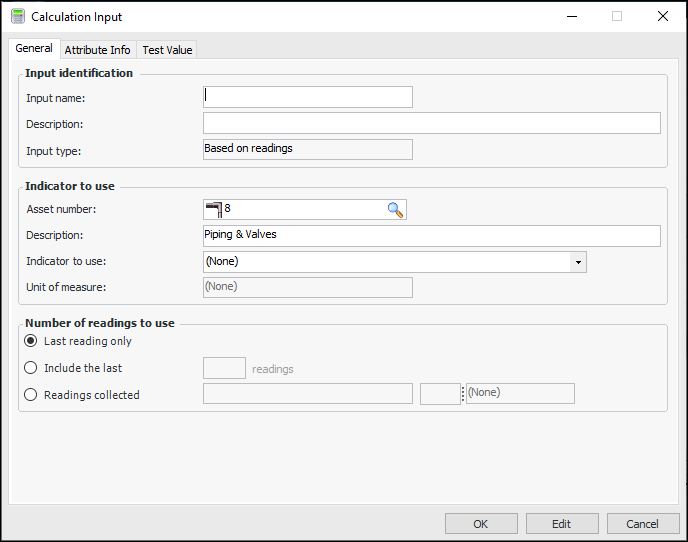
Task: Click the Calculation Input title bar icon
Action: 17,17
